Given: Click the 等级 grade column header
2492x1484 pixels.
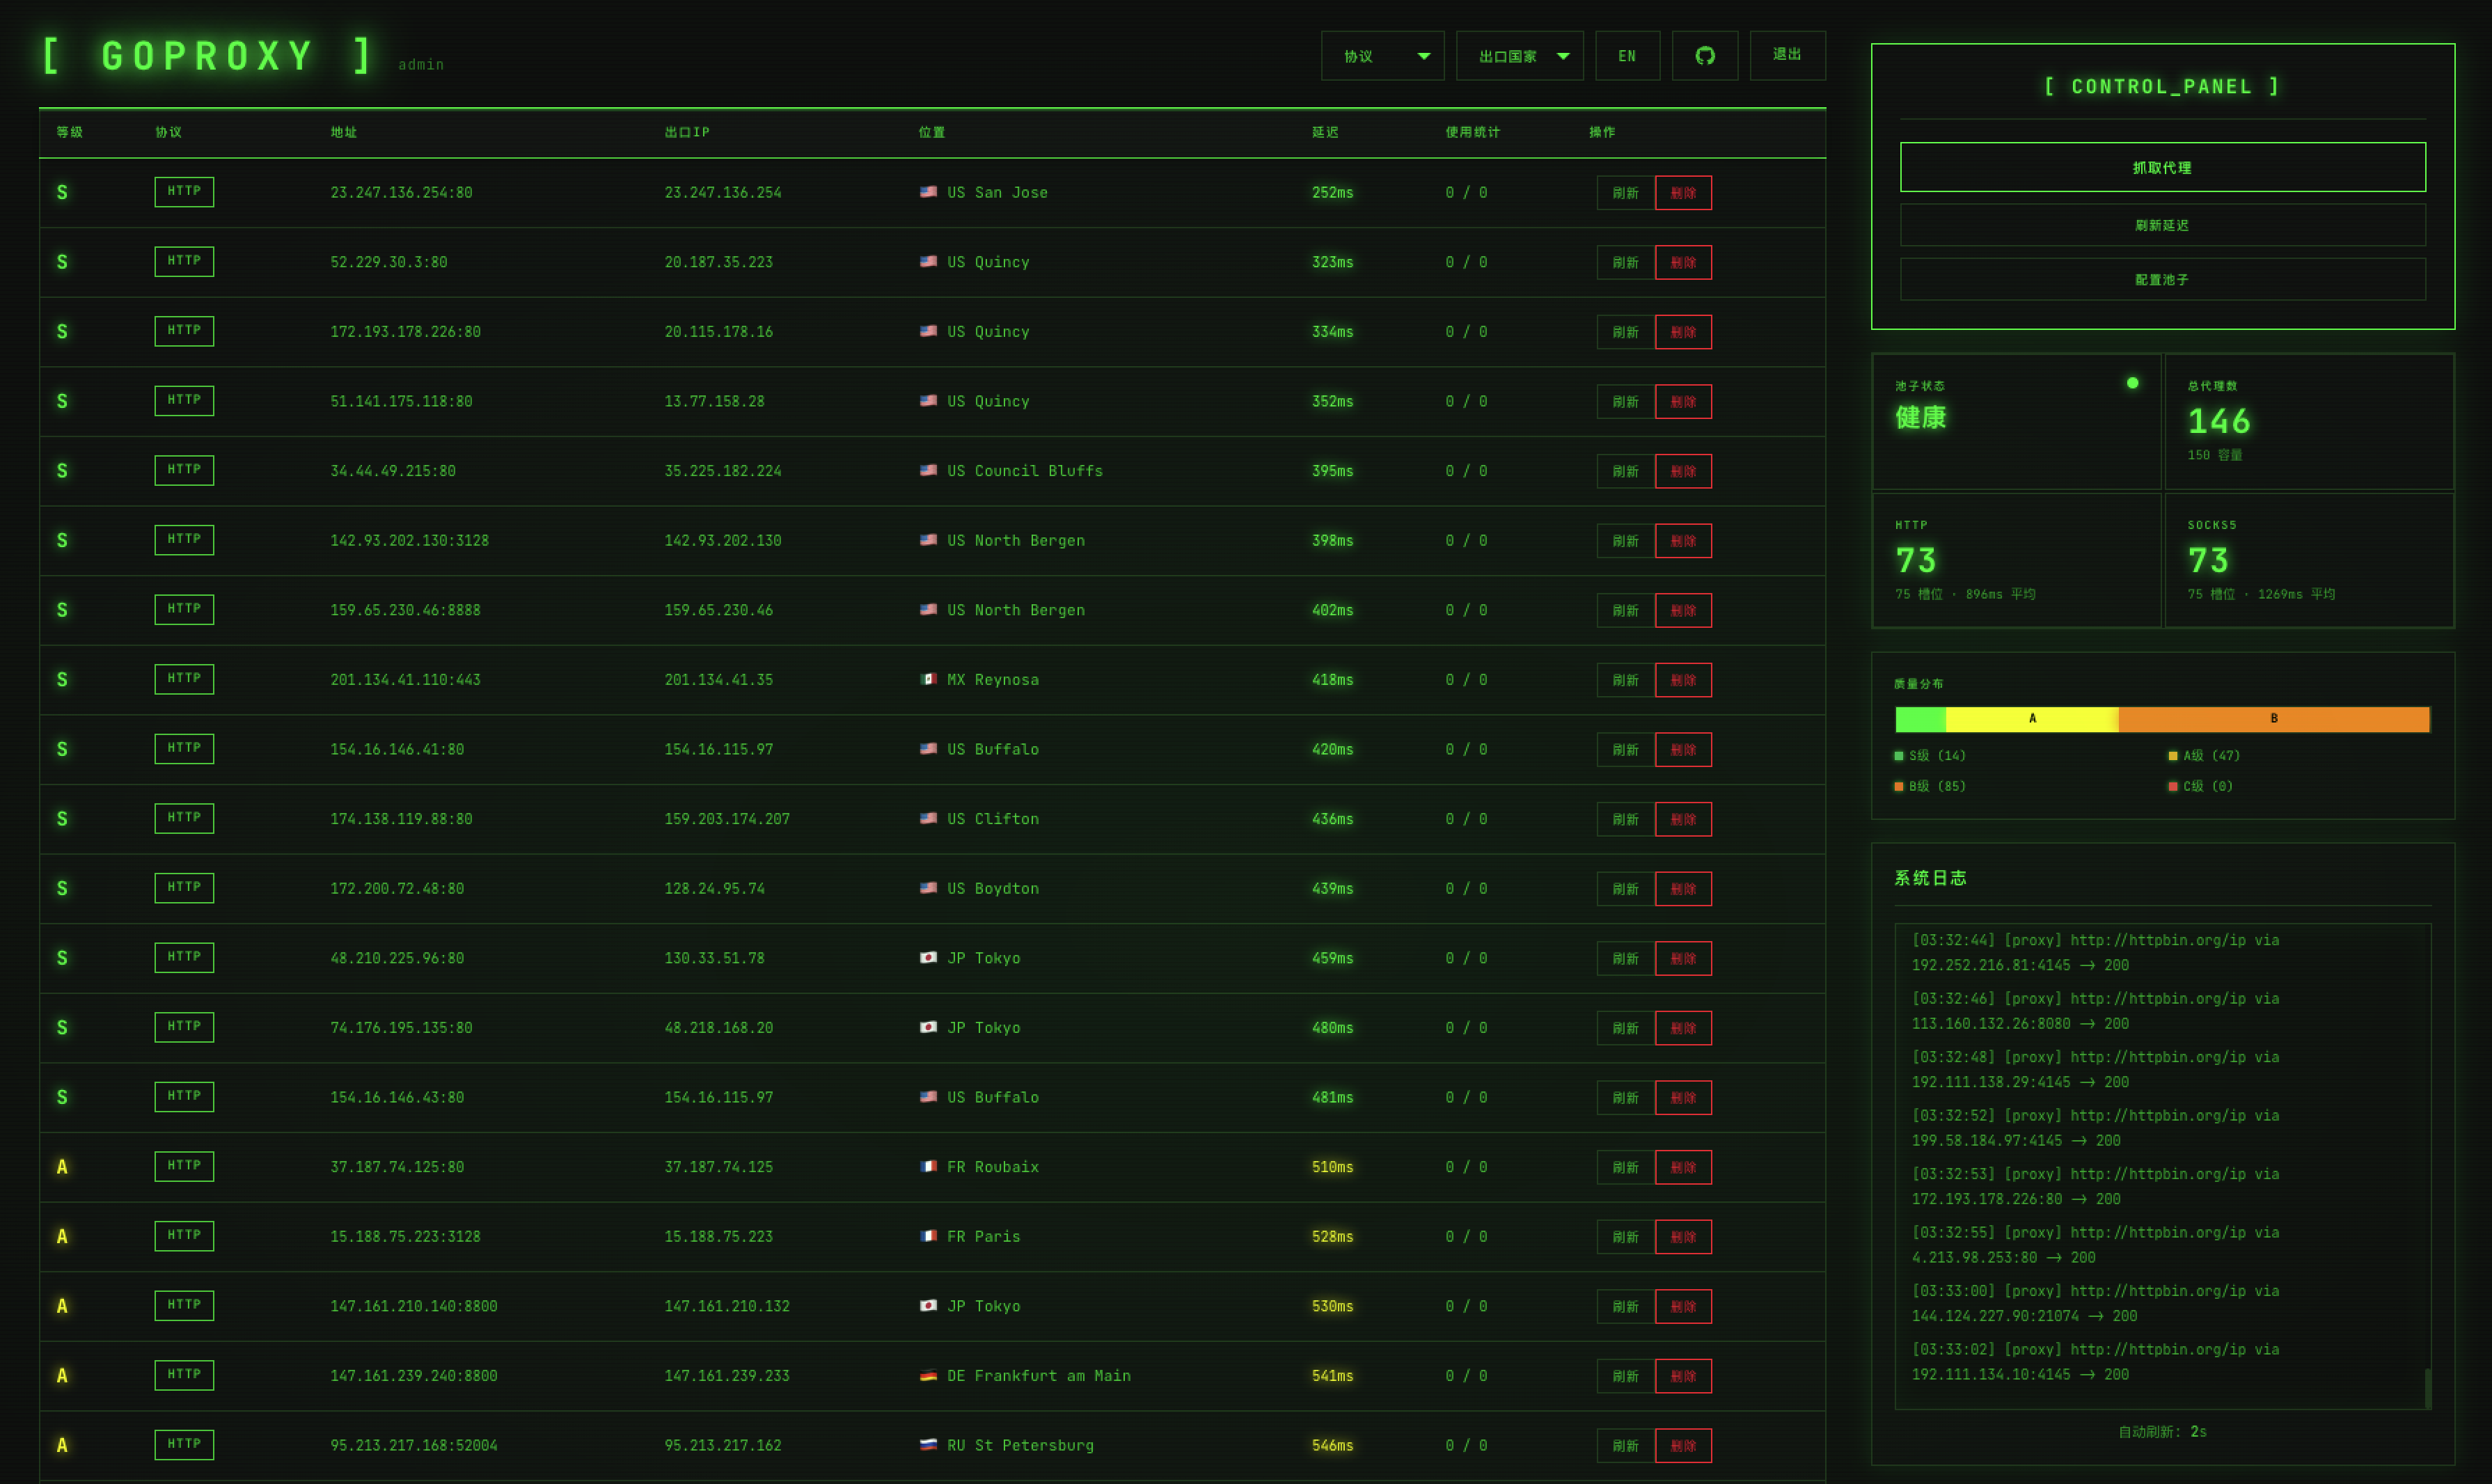Looking at the screenshot, I should click(69, 132).
